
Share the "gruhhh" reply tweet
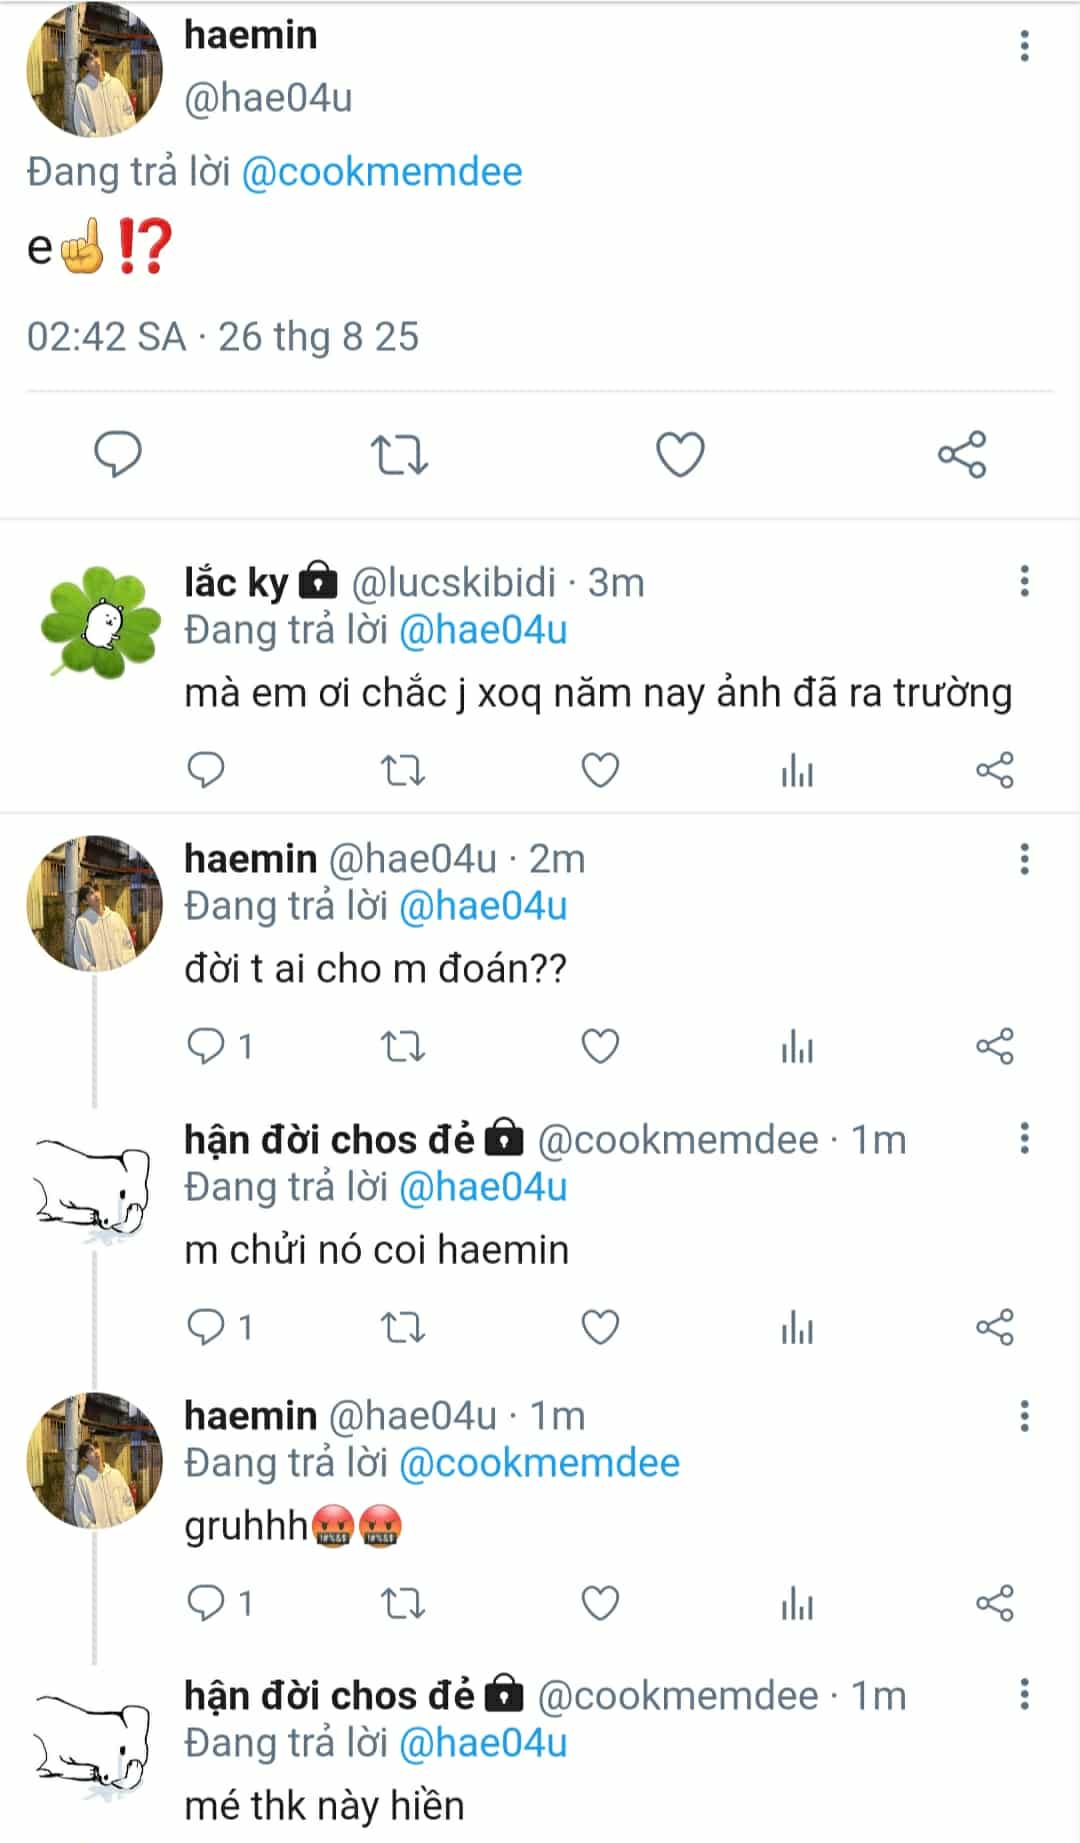[x=994, y=1603]
